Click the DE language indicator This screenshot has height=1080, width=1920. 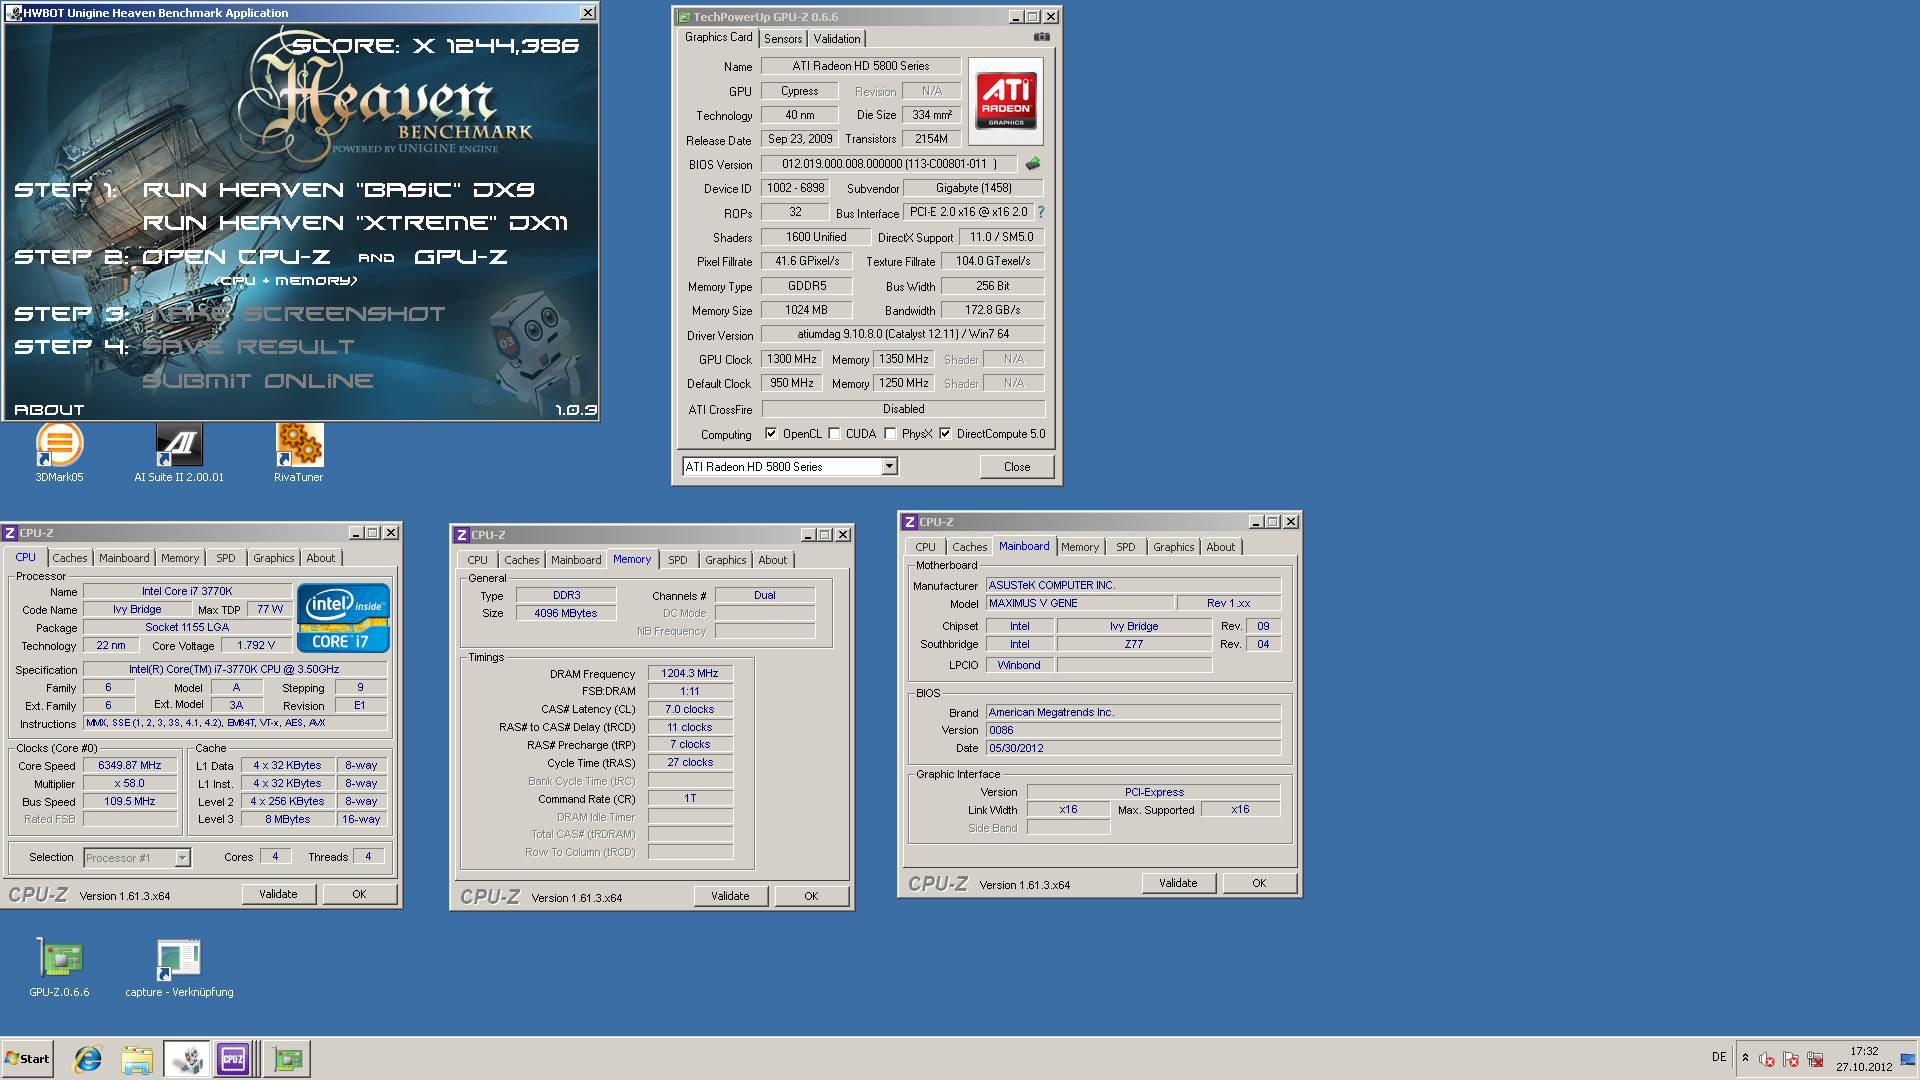(1718, 1057)
